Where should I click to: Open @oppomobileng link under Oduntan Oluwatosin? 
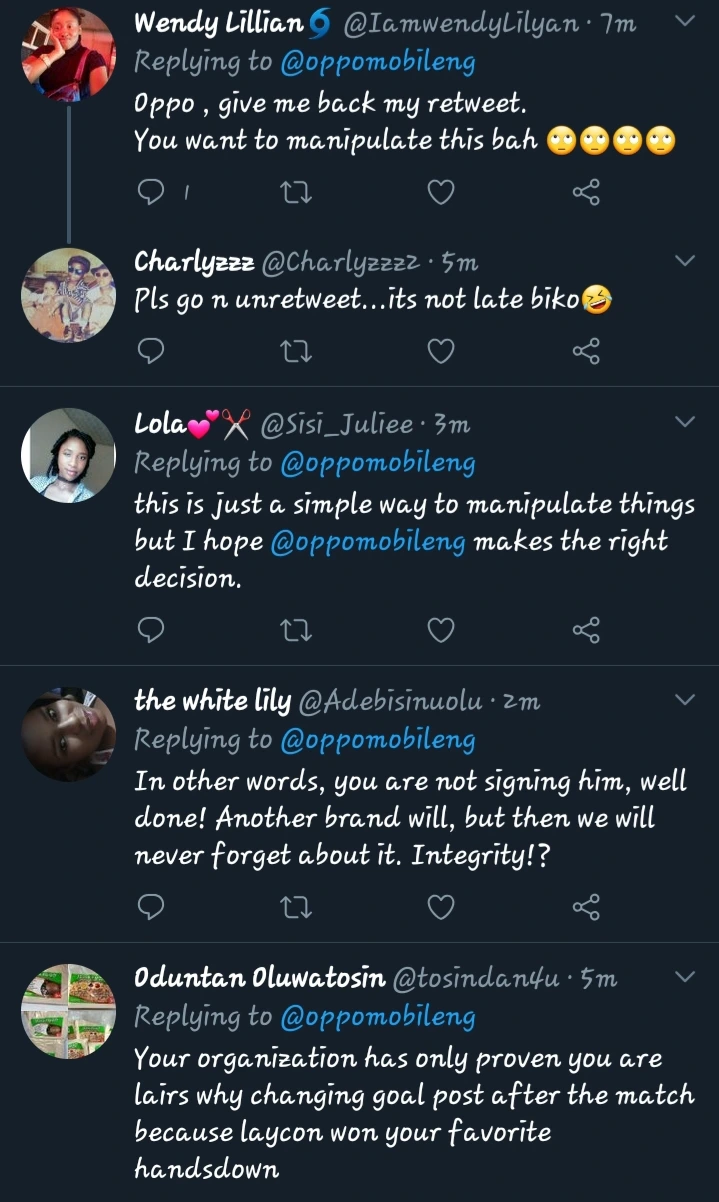(378, 1017)
